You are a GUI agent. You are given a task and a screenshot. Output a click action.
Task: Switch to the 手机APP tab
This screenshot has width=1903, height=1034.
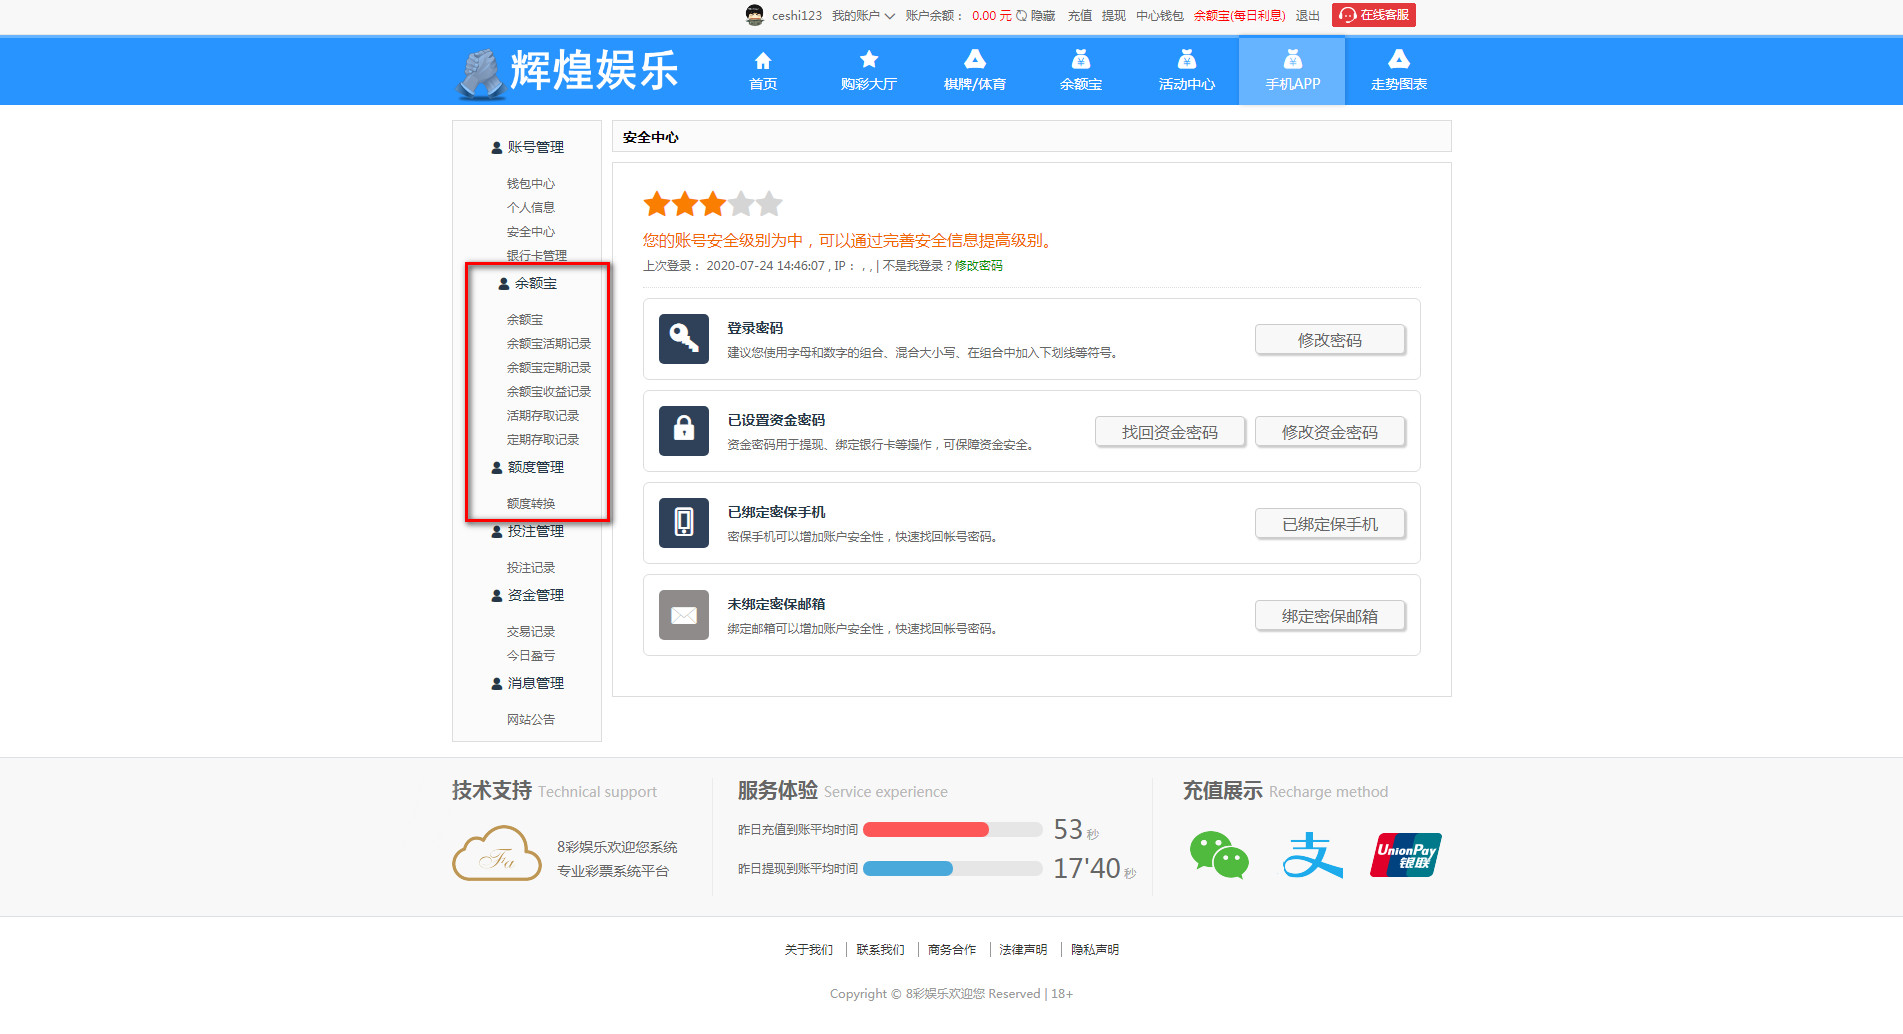1291,71
